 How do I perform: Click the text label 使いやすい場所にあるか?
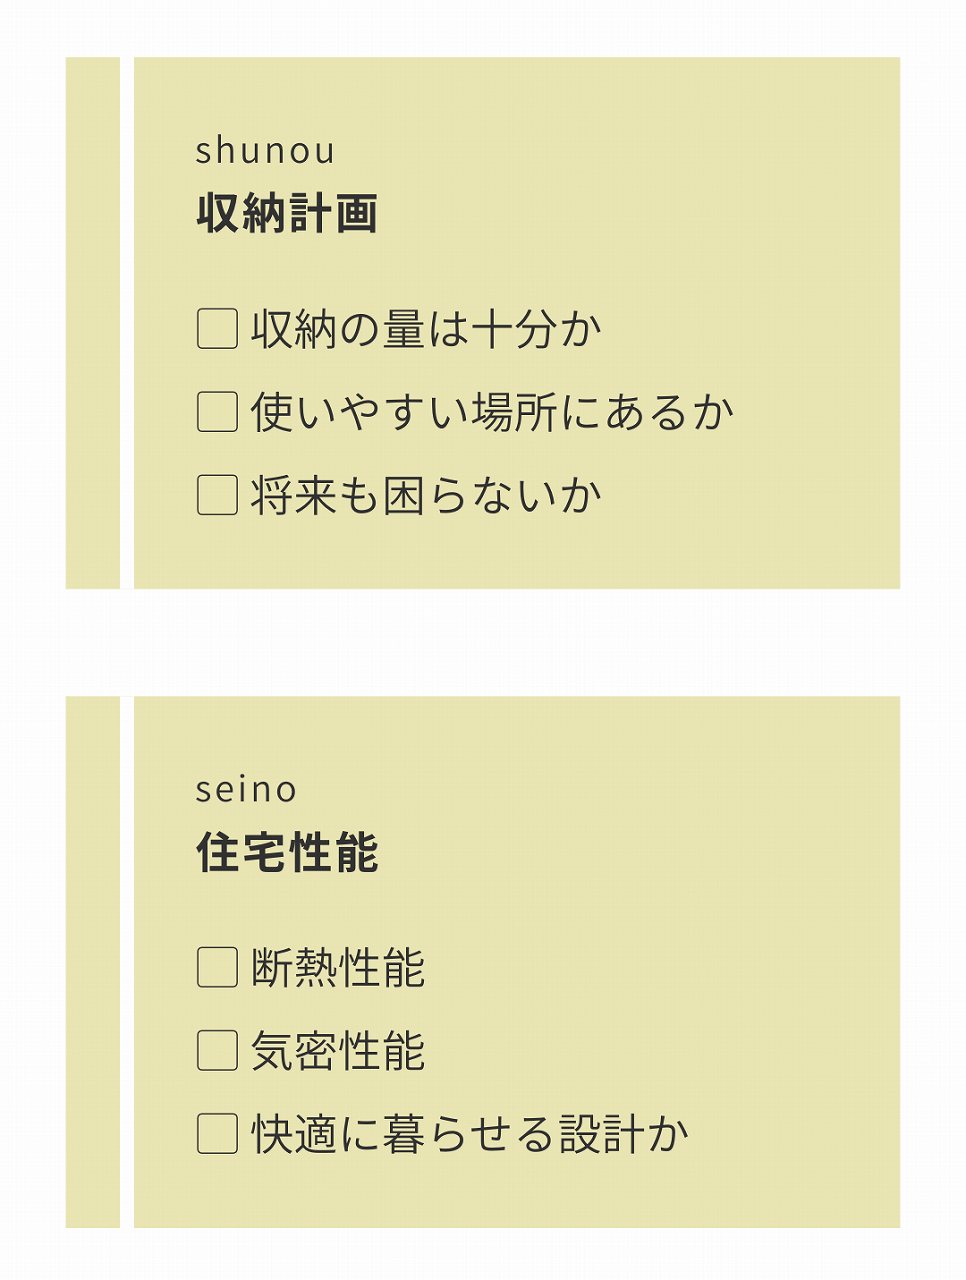coord(492,412)
